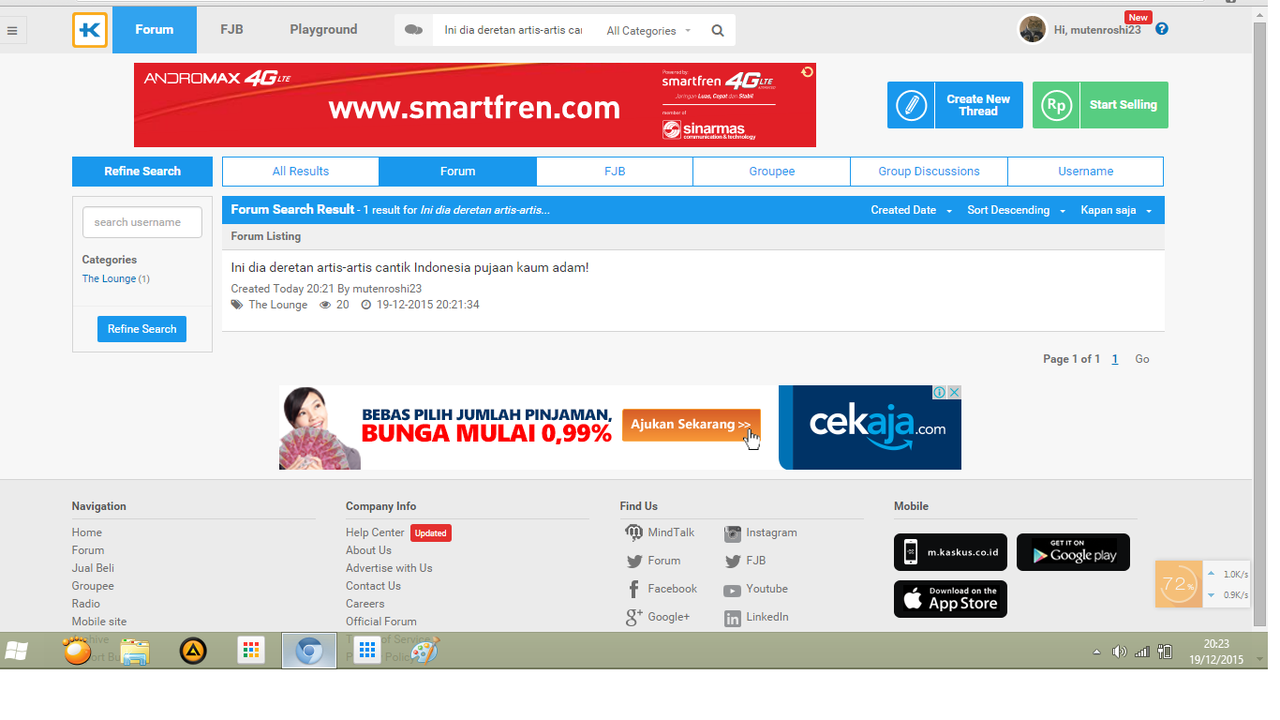1280x720 pixels.
Task: Click the Windows Start button
Action: click(x=16, y=652)
